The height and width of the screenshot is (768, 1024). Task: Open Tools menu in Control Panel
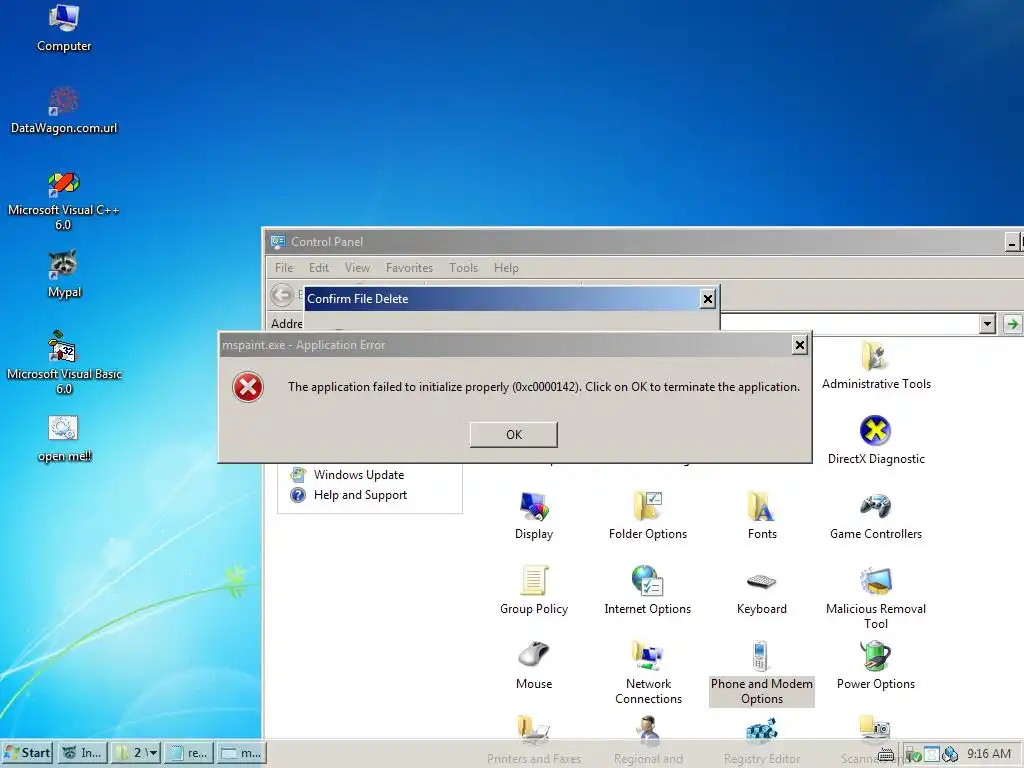(463, 268)
